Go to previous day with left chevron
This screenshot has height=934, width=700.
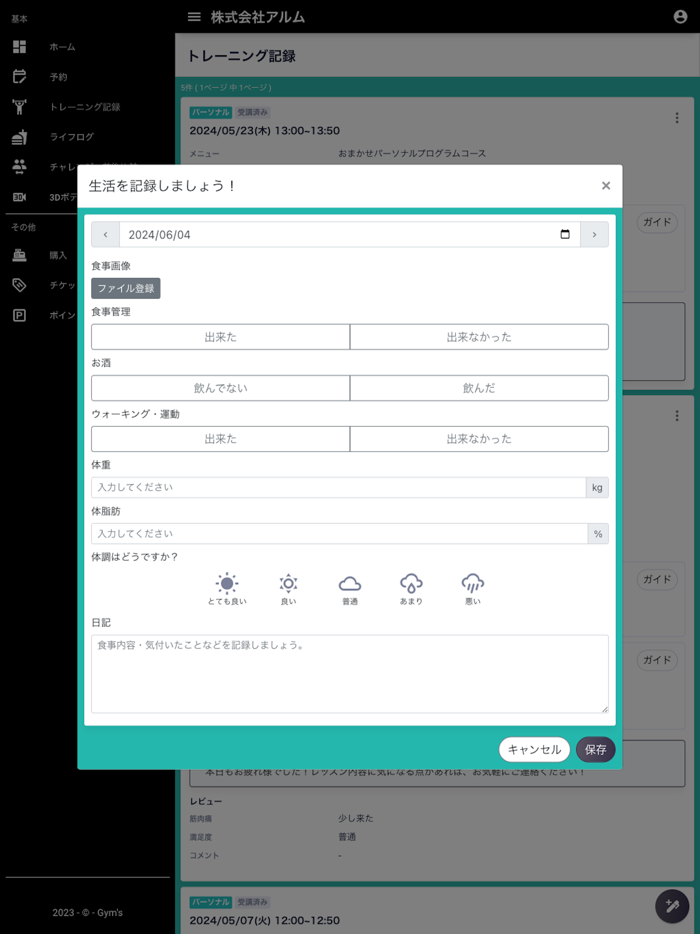[105, 235]
